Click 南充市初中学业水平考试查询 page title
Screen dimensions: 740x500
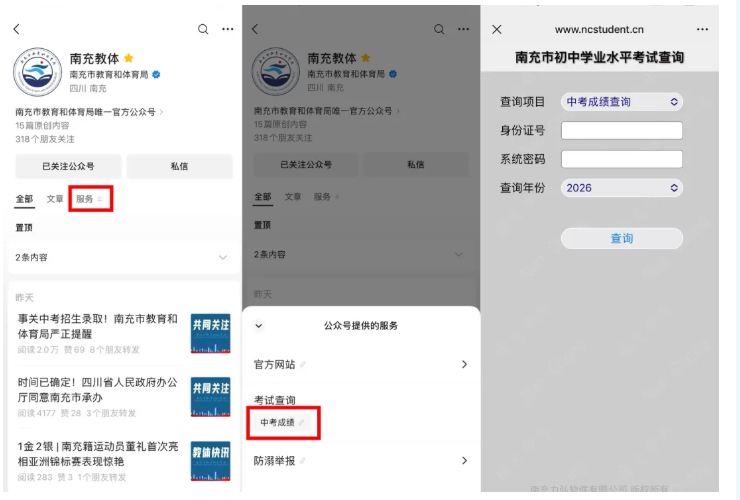pyautogui.click(x=599, y=58)
